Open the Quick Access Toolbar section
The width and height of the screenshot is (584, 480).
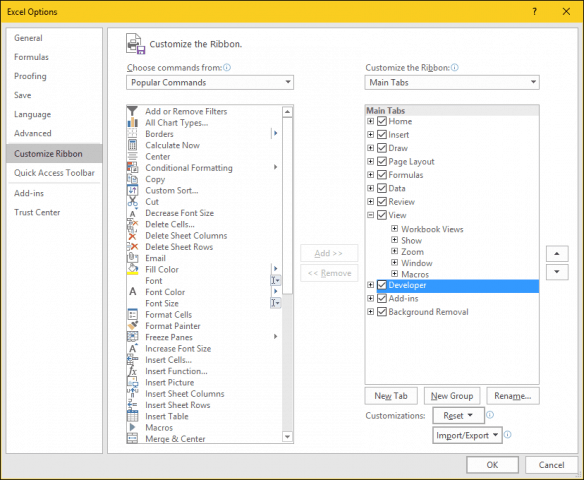tap(54, 173)
